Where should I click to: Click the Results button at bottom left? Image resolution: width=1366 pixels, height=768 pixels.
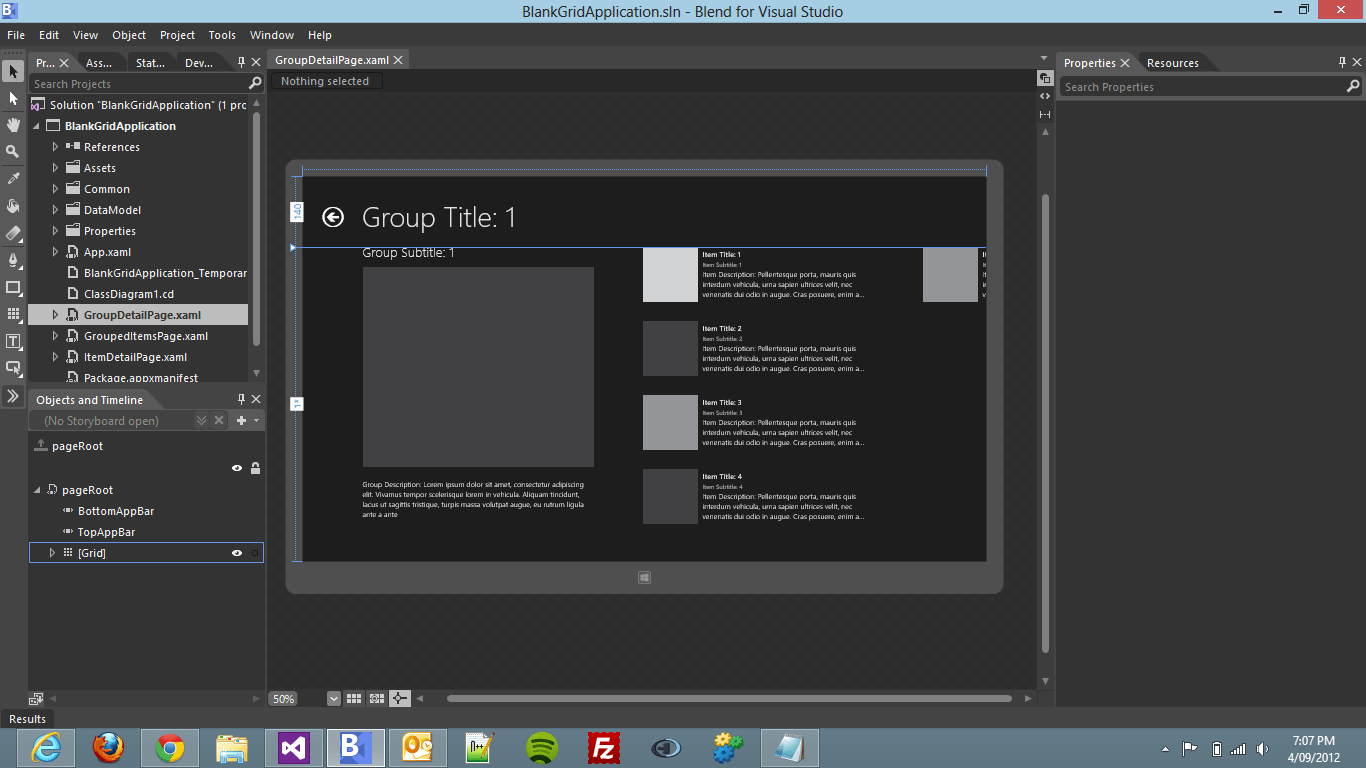click(26, 718)
